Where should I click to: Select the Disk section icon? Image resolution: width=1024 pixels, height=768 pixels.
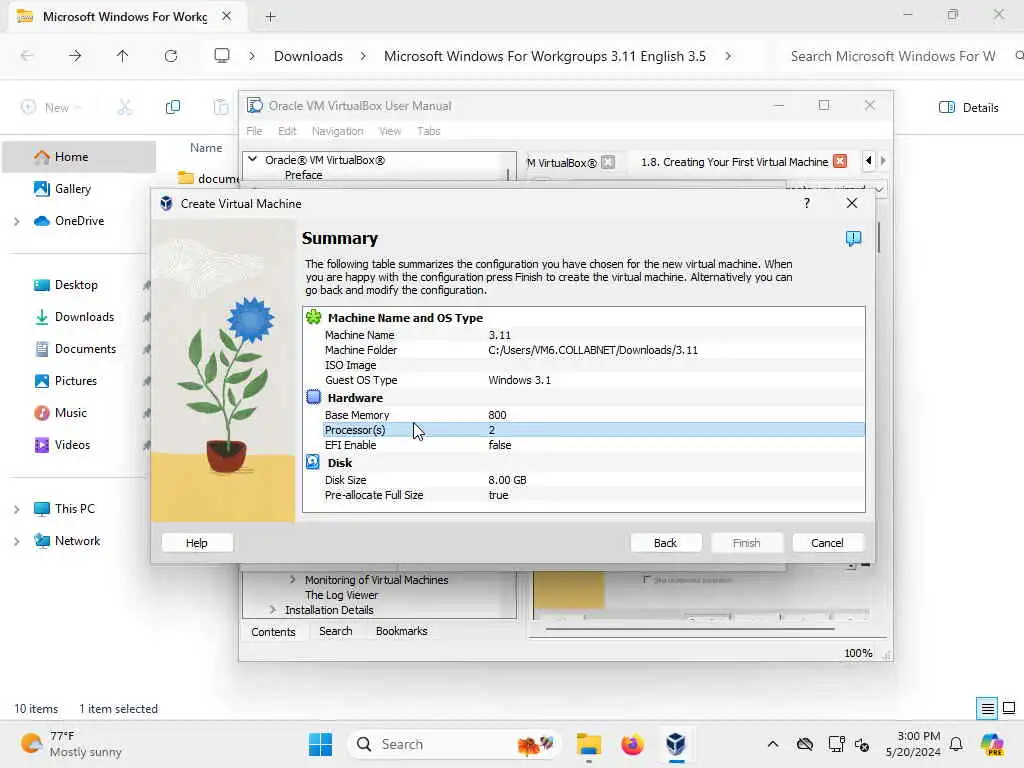click(313, 462)
